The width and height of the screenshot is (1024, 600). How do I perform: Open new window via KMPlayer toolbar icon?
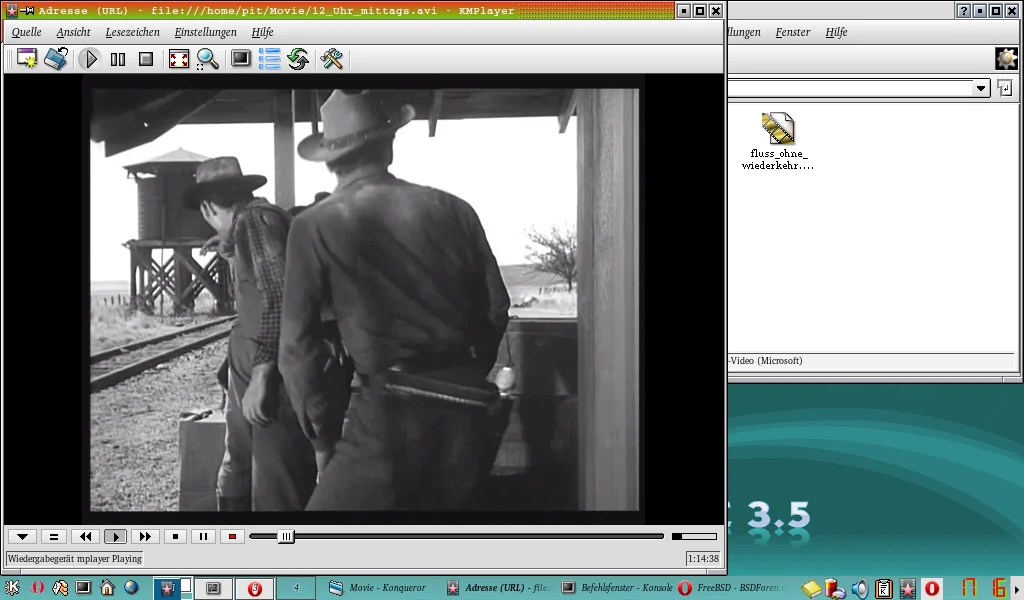tap(27, 59)
